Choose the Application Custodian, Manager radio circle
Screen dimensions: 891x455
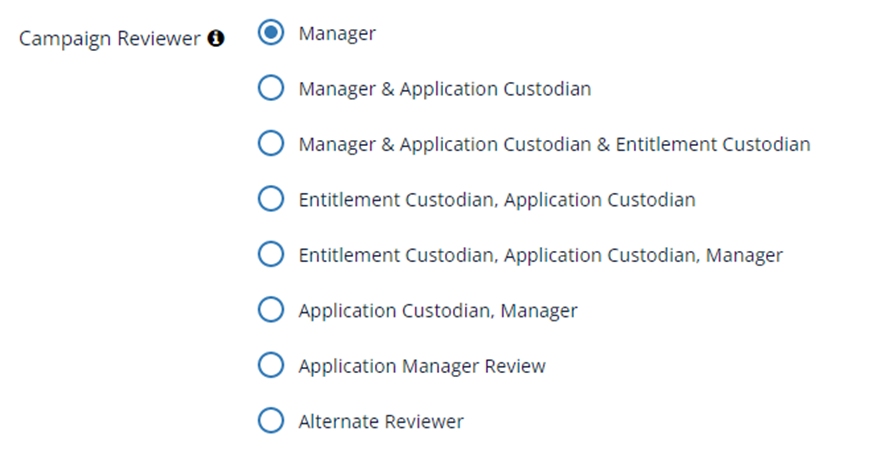(x=271, y=310)
